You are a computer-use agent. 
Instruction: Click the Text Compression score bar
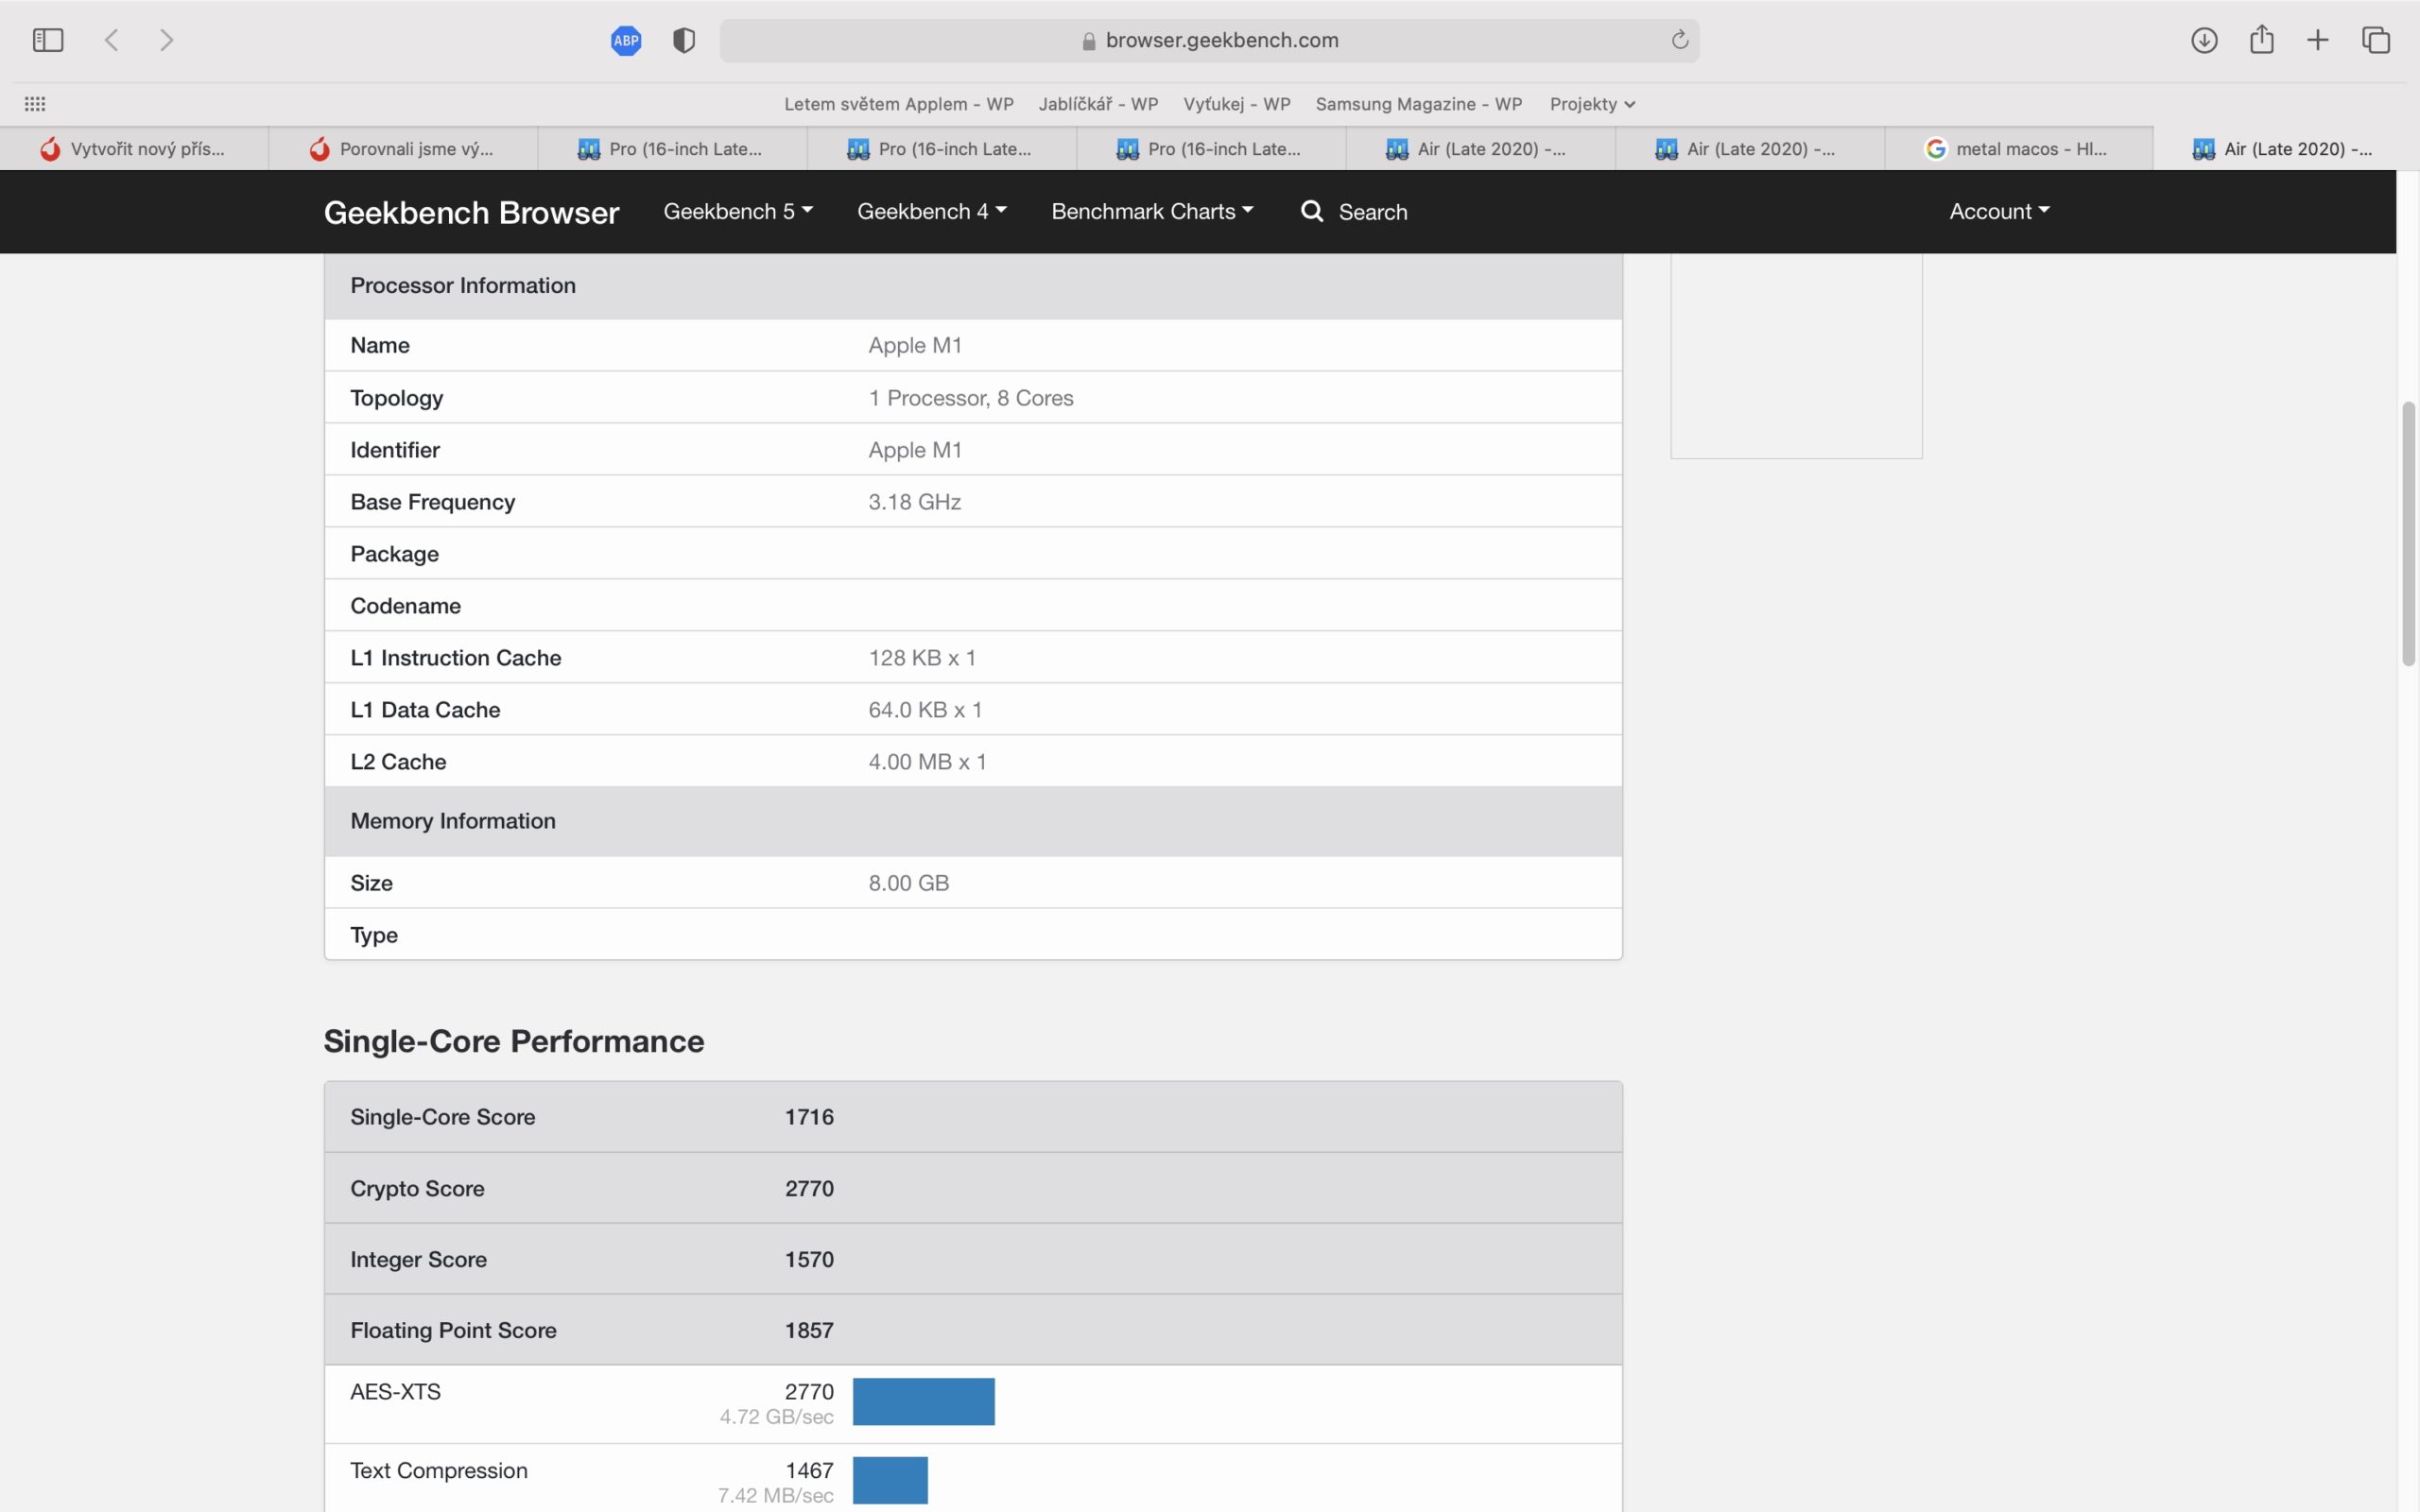(890, 1480)
